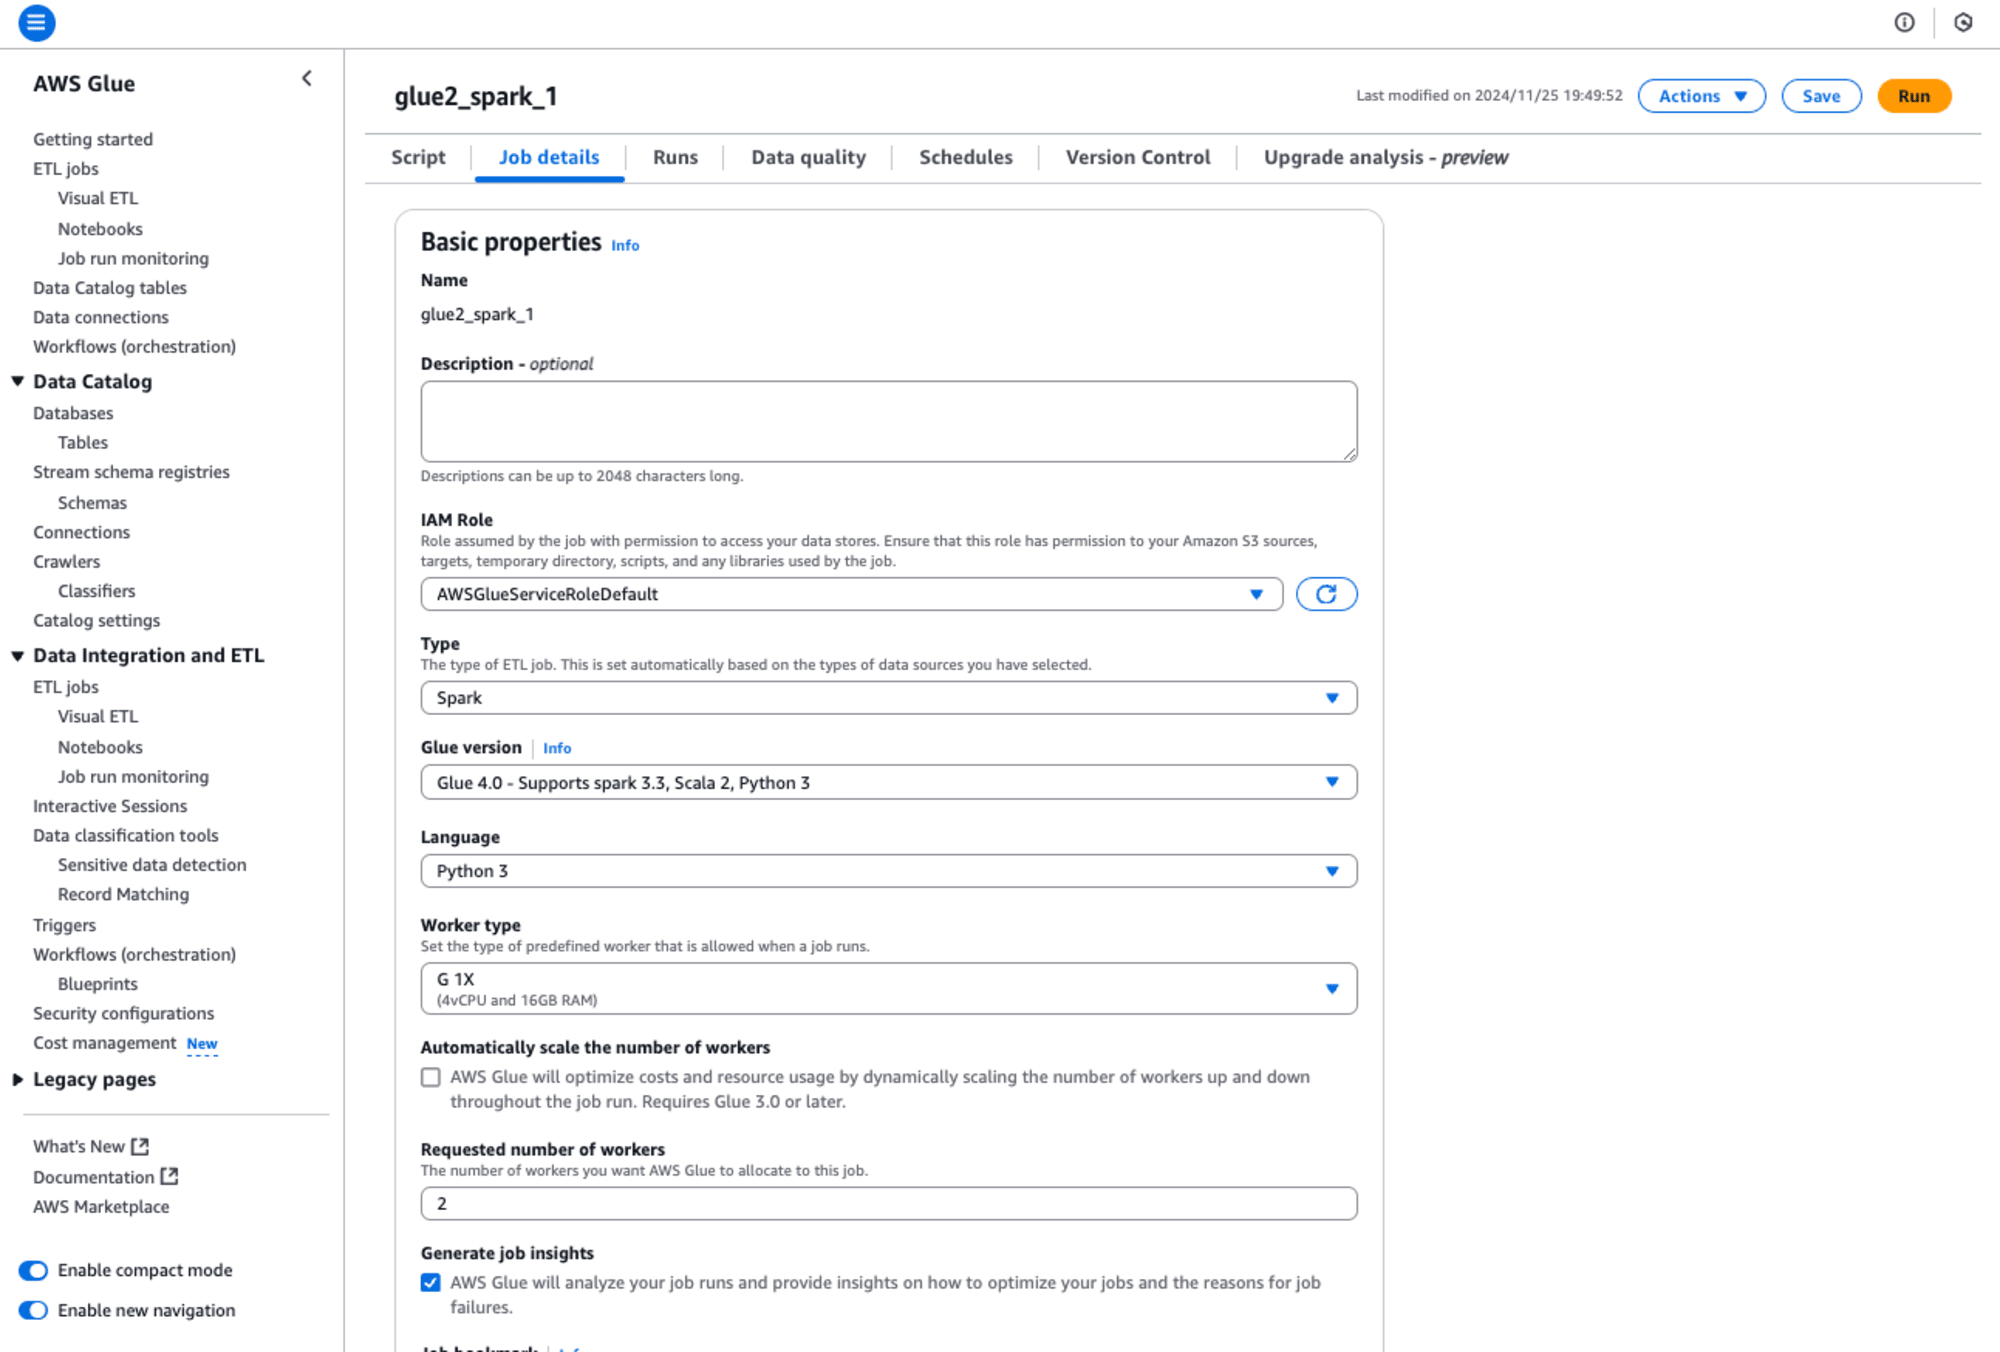Click the Help info icon top right
2000x1352 pixels.
(1903, 23)
